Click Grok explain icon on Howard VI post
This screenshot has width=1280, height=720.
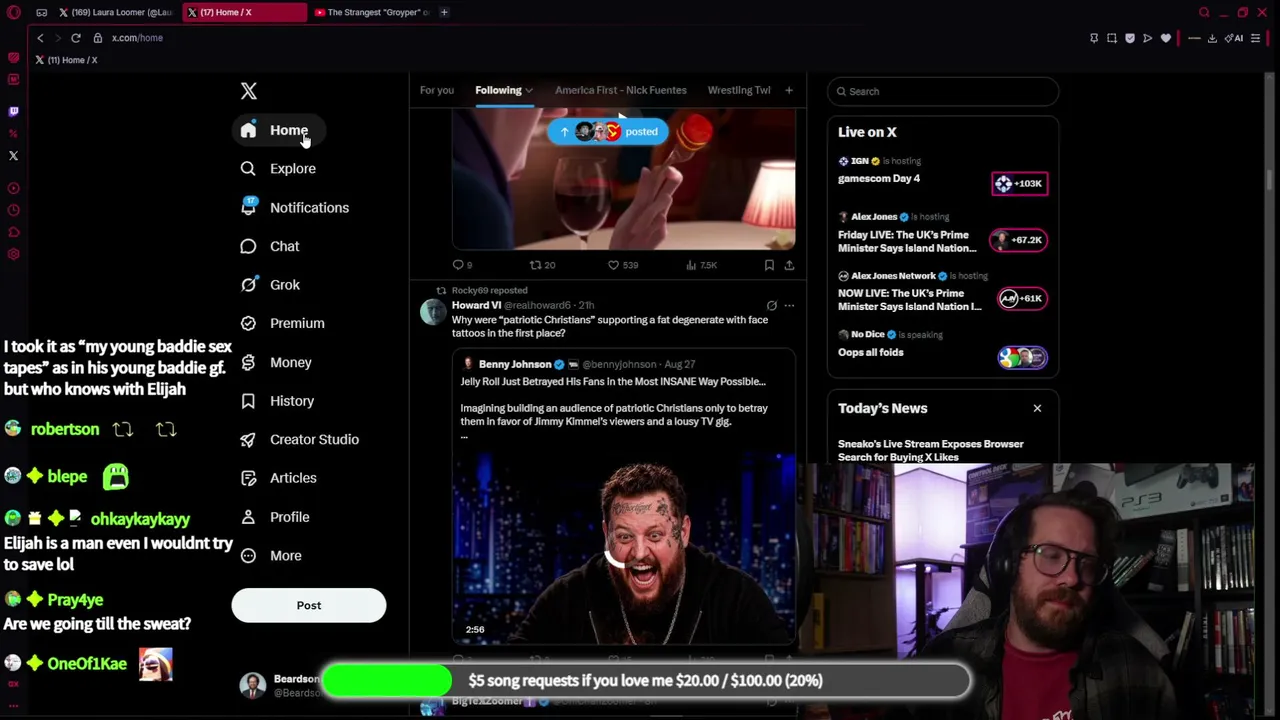click(x=771, y=305)
